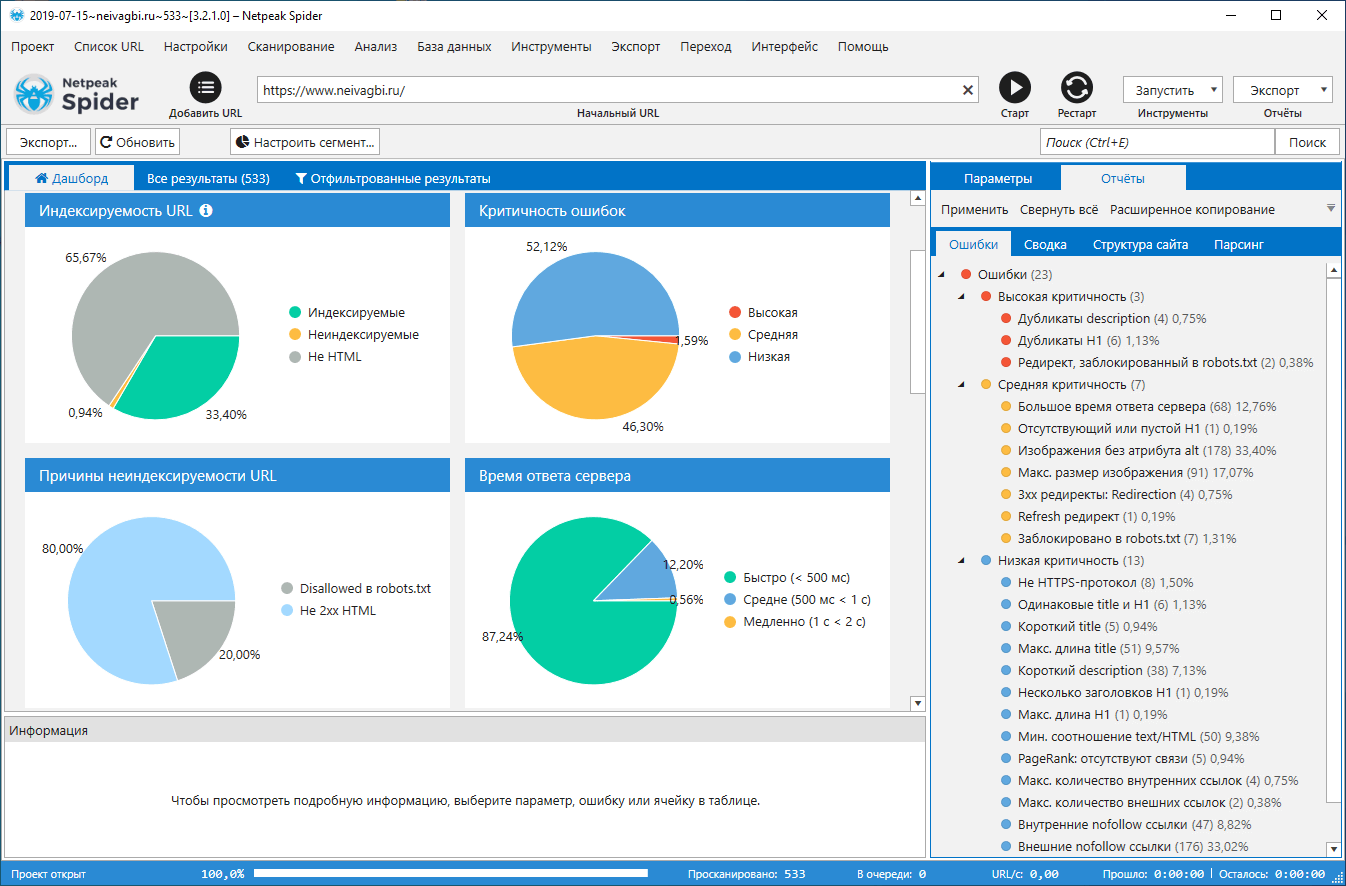Click the yellow Медленно (1 с < 2 с) legend swatch
The image size is (1346, 886).
click(x=730, y=621)
